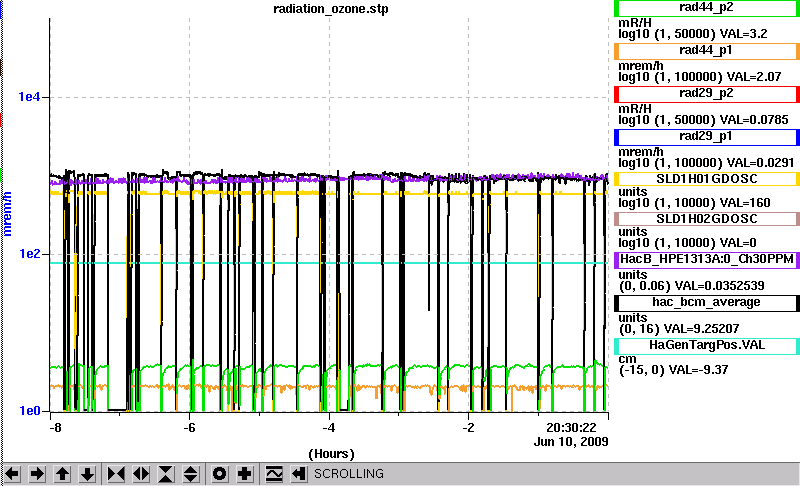
Task: Click the HaGenTargPos 'VAL=-9.37' readout
Action: tap(699, 370)
